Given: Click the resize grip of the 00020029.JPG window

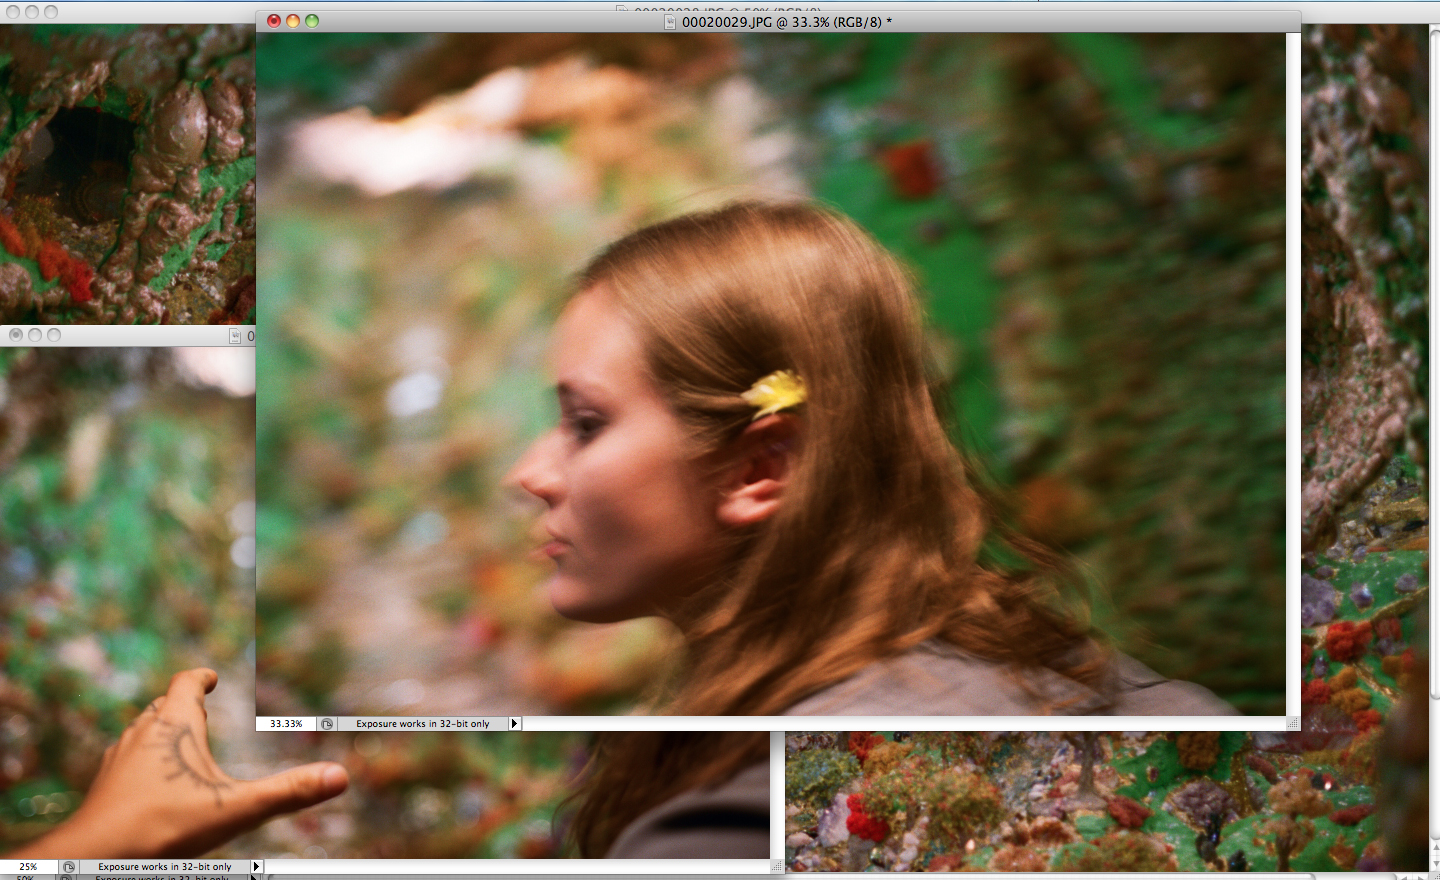Looking at the screenshot, I should pyautogui.click(x=1292, y=723).
